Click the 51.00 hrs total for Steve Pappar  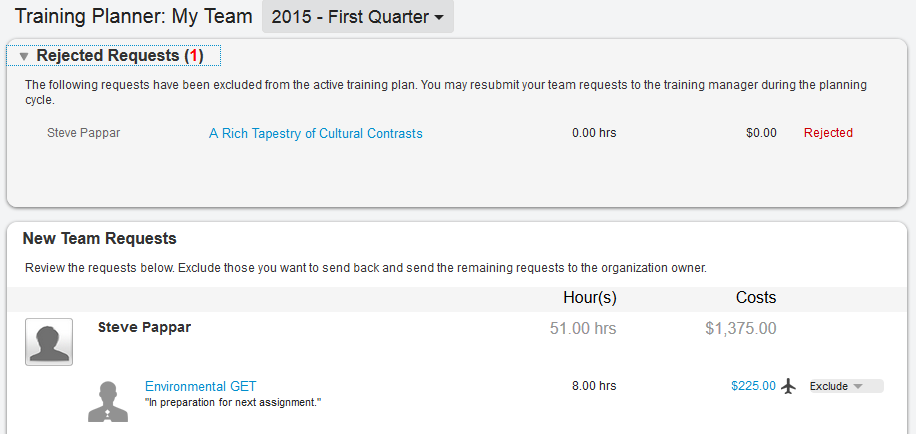tap(583, 328)
